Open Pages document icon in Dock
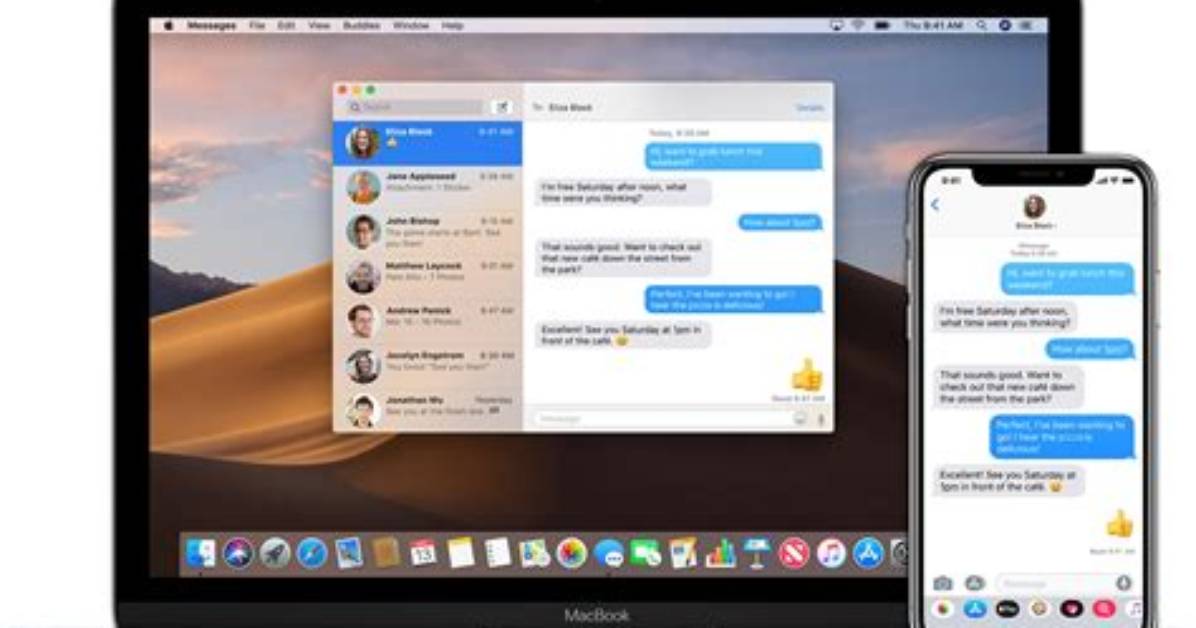1196x628 pixels. coord(683,553)
